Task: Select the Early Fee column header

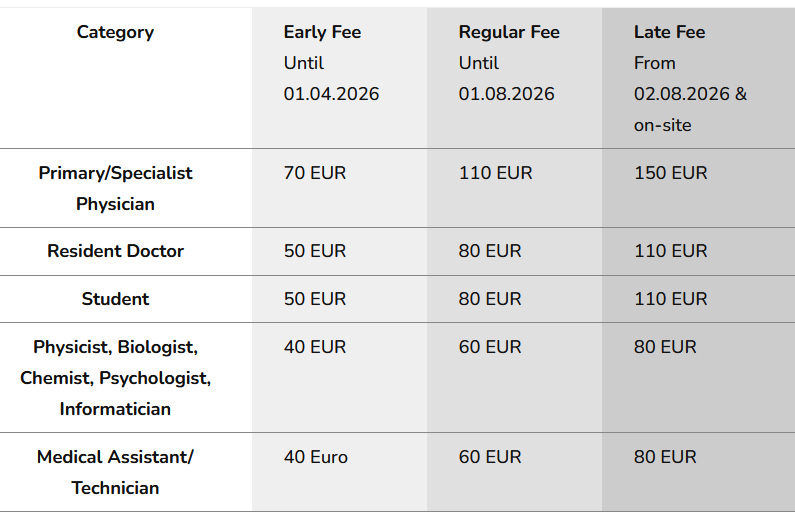Action: (322, 32)
